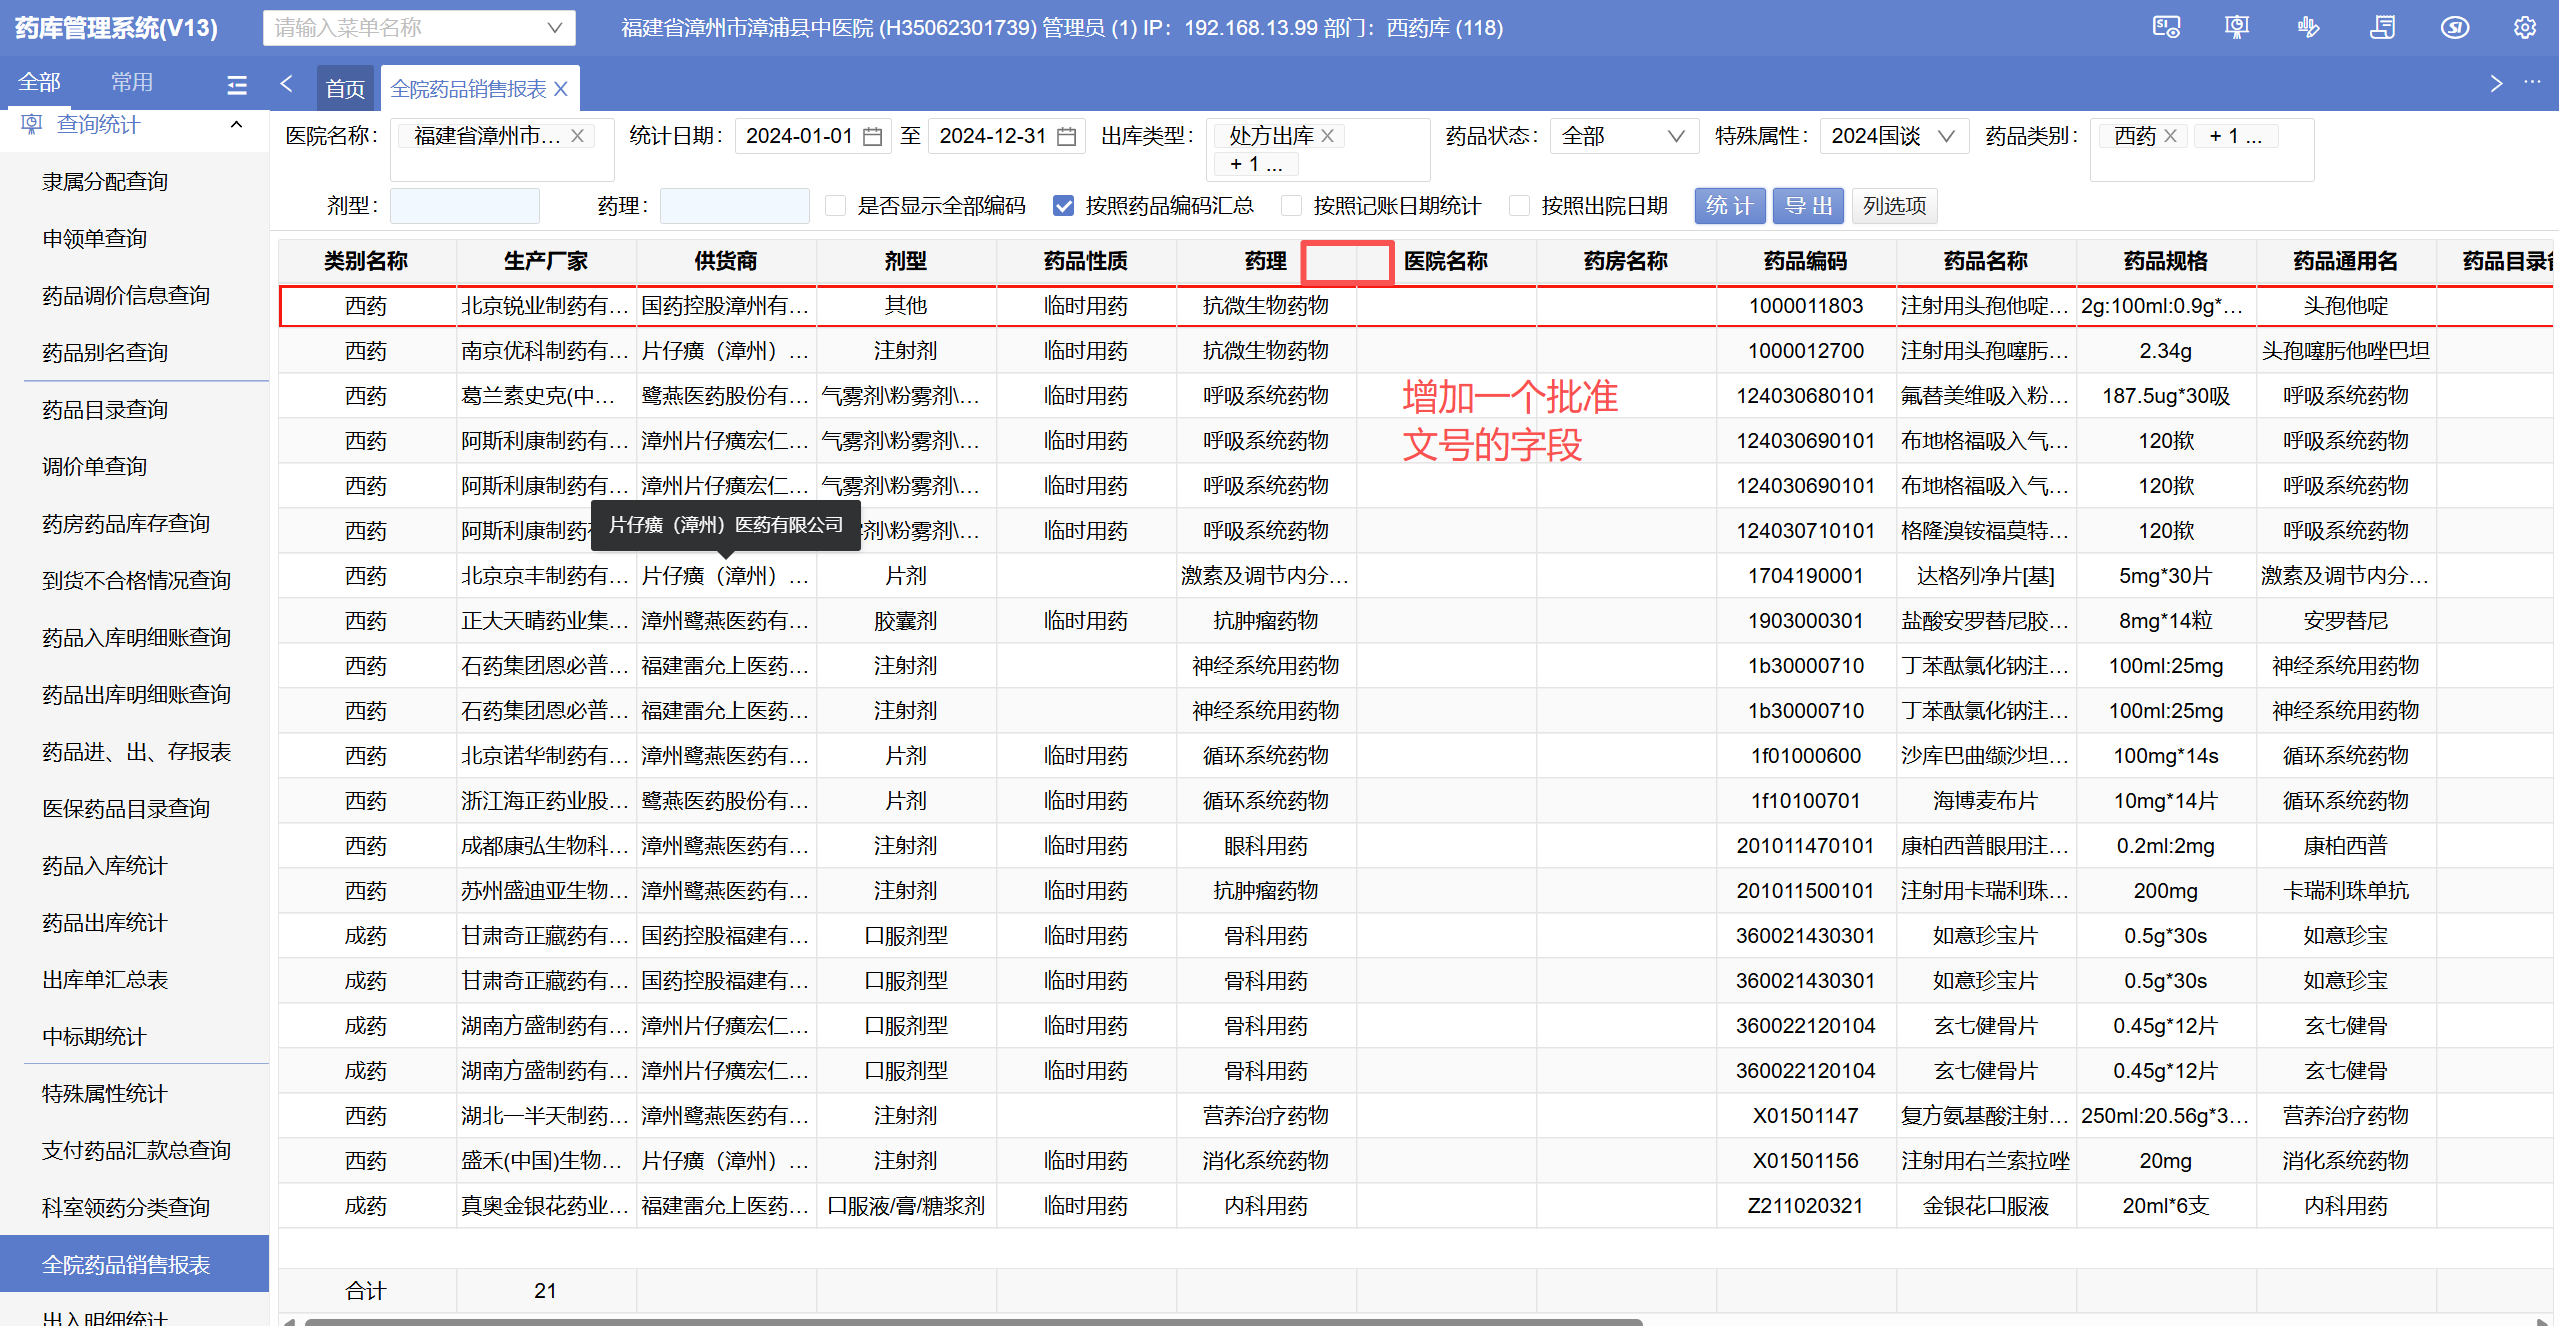Collapse sidebar with the hamburger menu icon
Image resolution: width=2559 pixels, height=1326 pixels.
[x=237, y=85]
